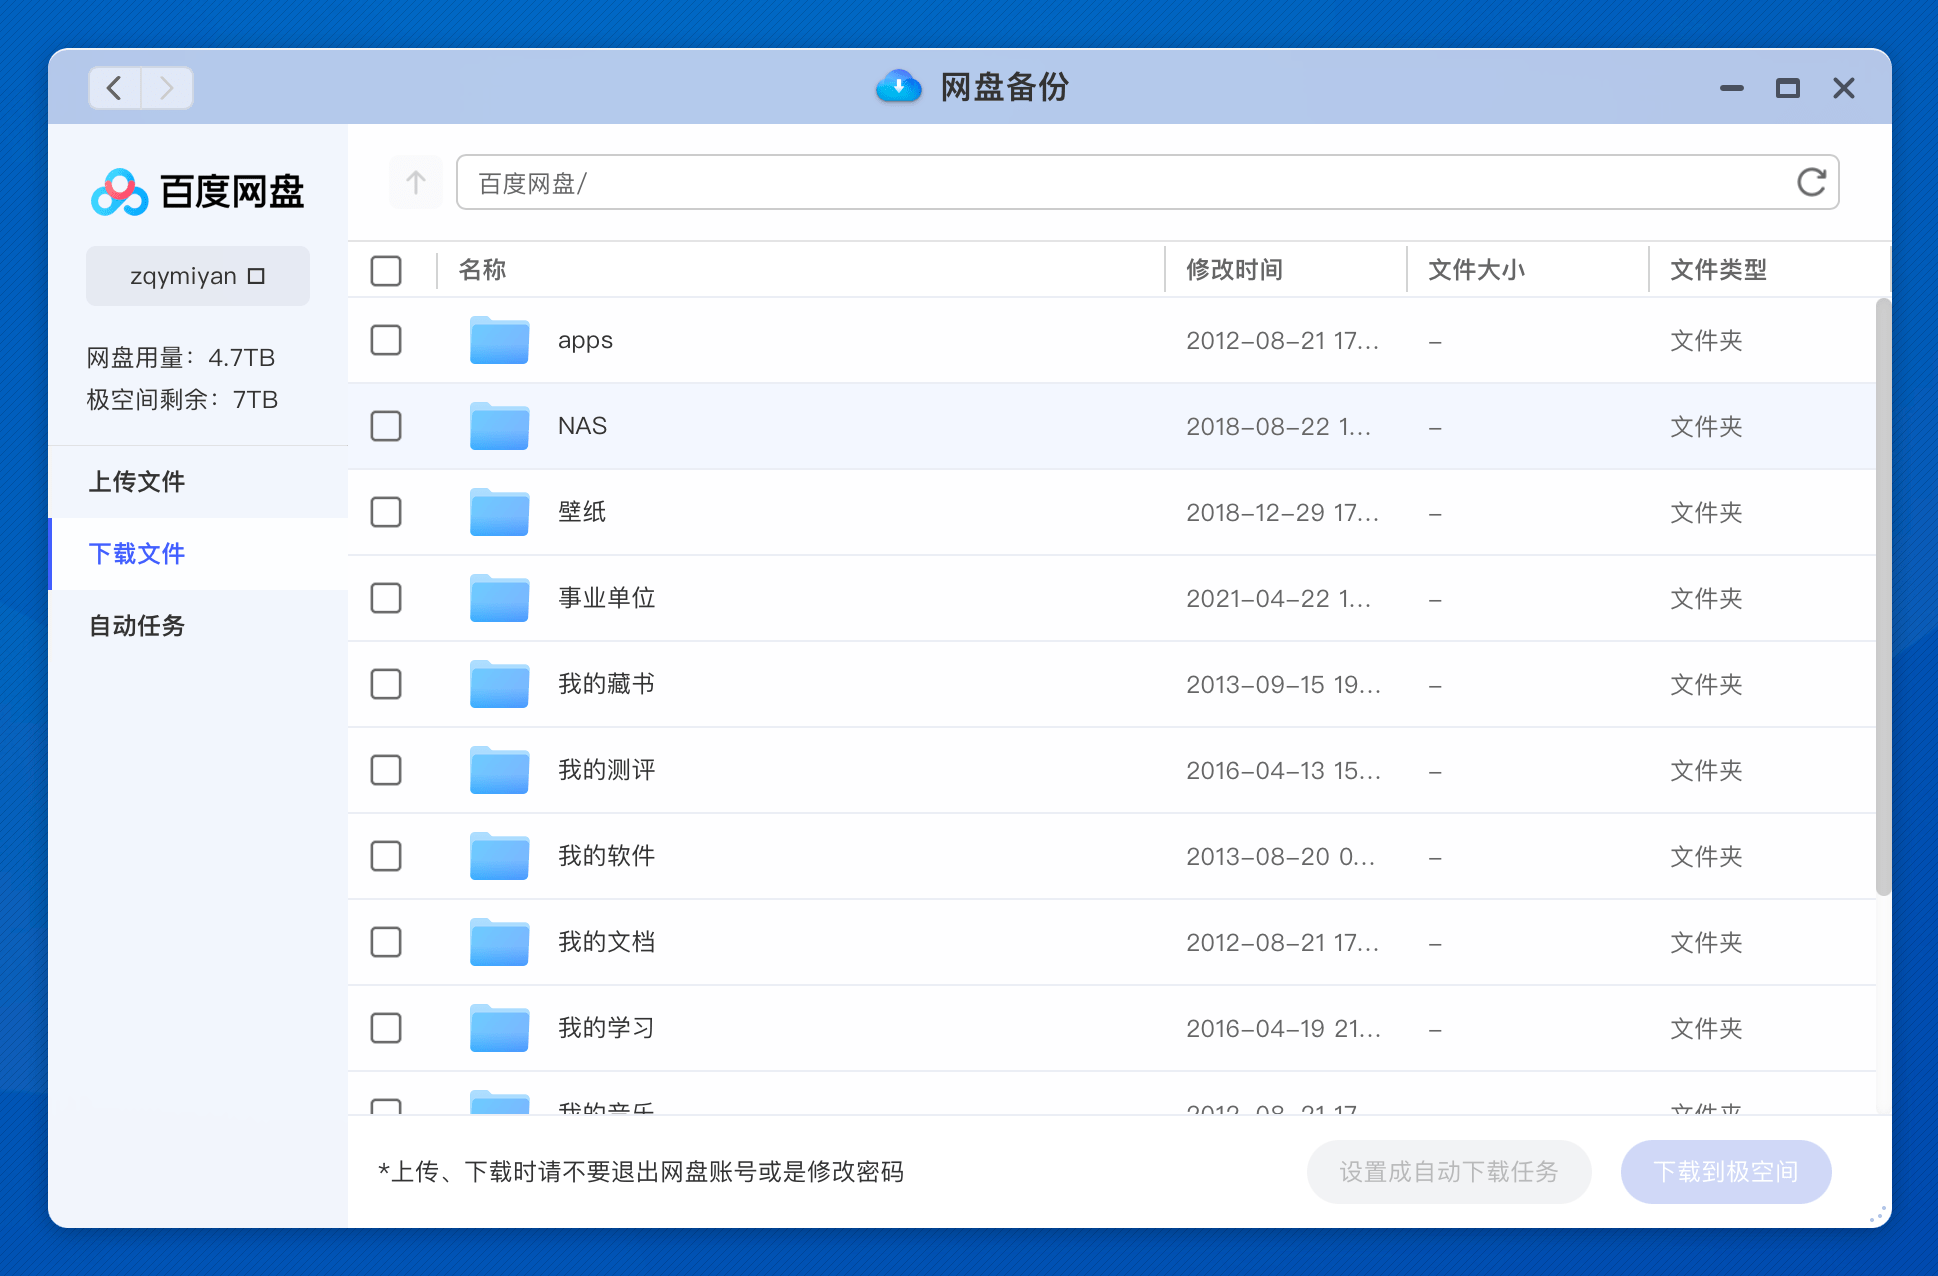Click the up-arrow parent directory icon
The width and height of the screenshot is (1938, 1276).
[415, 182]
